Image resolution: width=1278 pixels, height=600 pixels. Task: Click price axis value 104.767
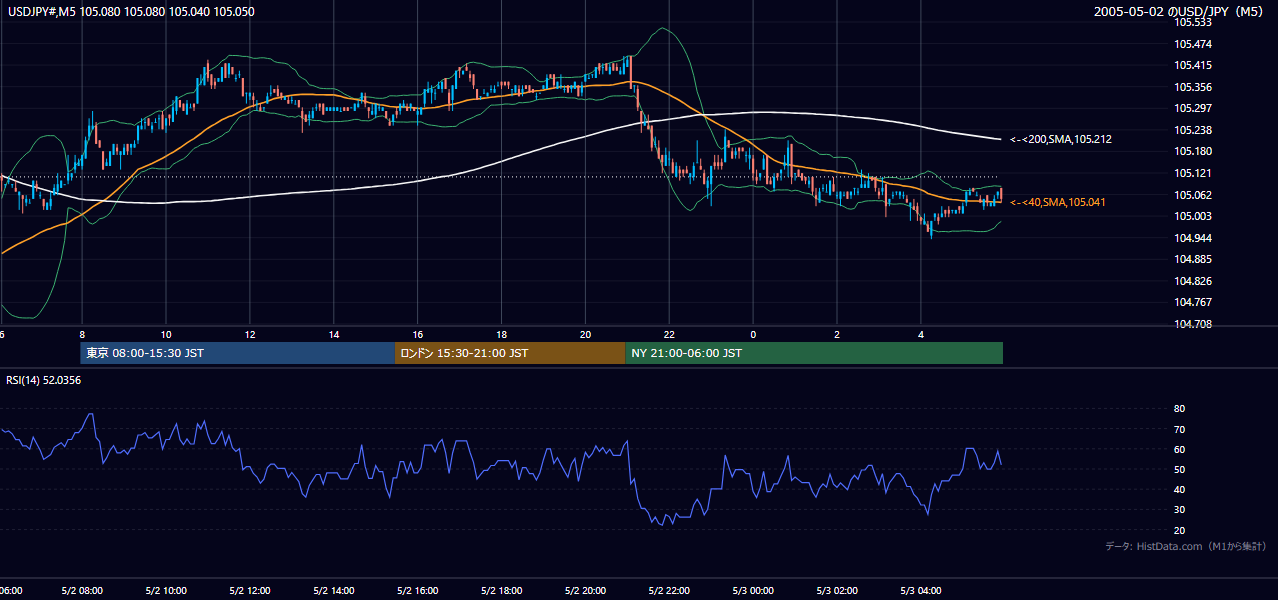[x=1192, y=302]
